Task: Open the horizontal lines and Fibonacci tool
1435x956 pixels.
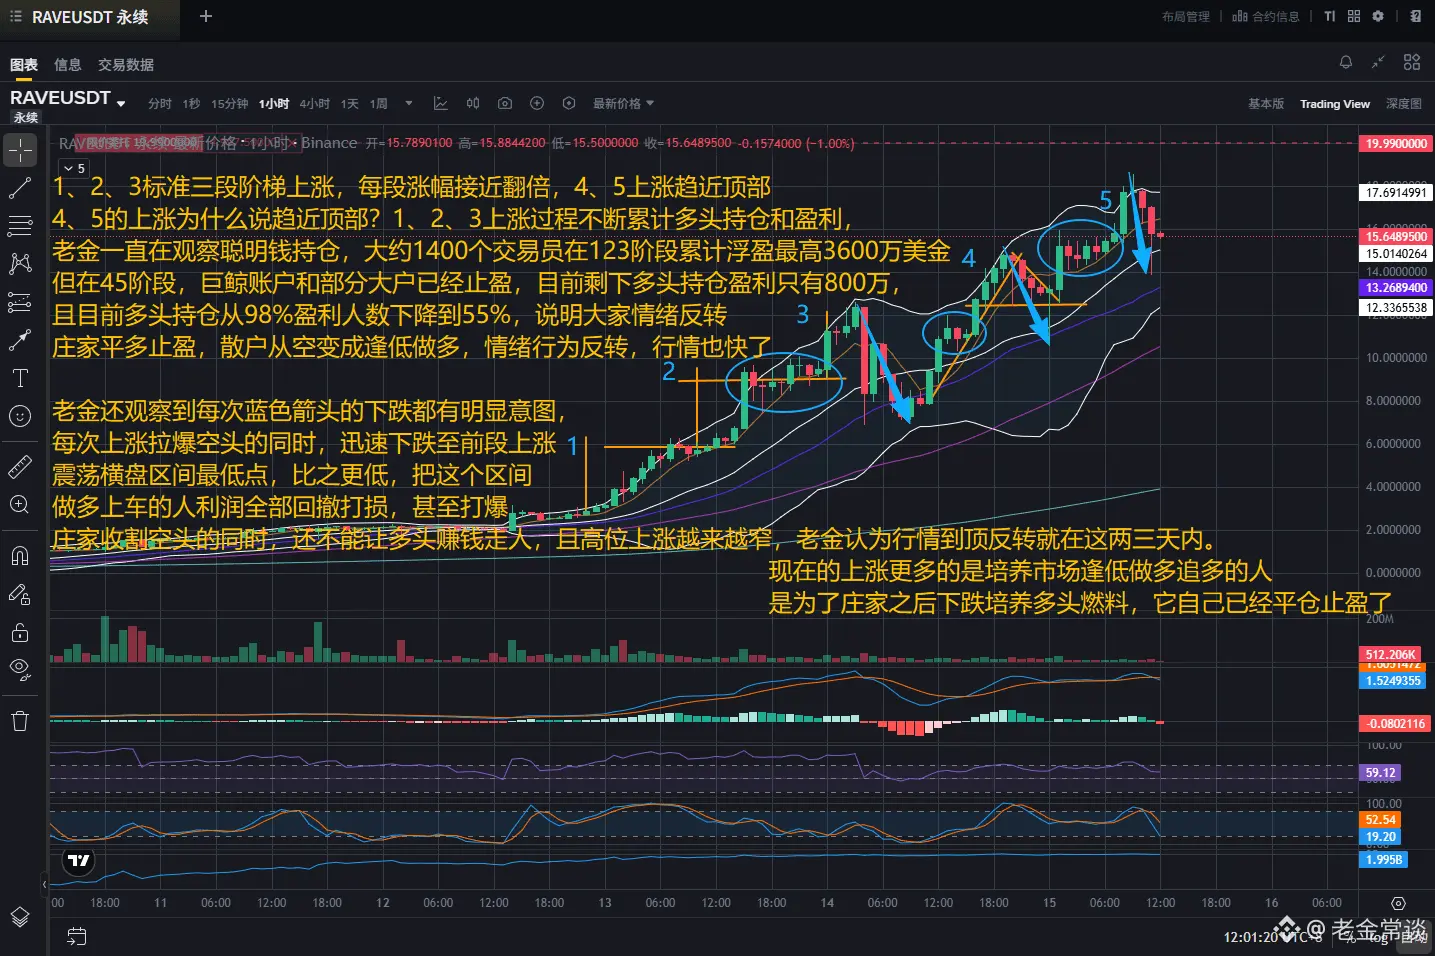Action: click(x=20, y=226)
